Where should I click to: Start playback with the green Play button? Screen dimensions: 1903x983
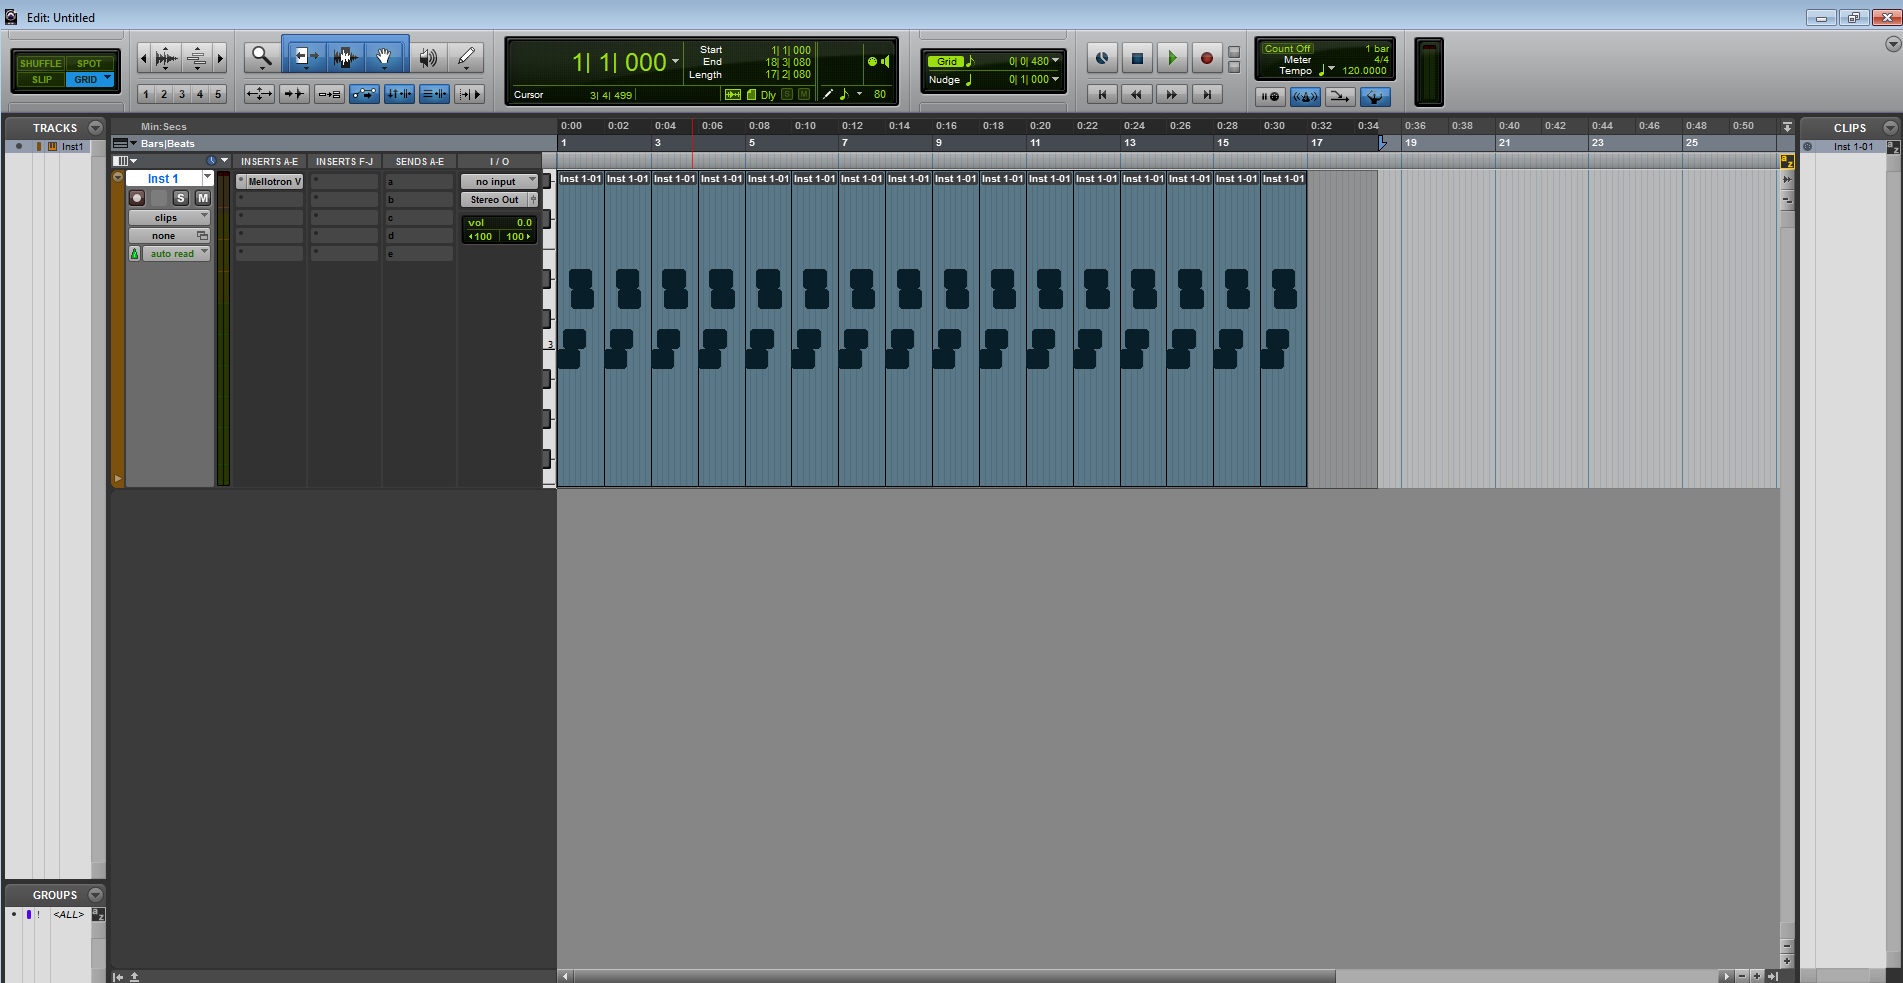1172,58
